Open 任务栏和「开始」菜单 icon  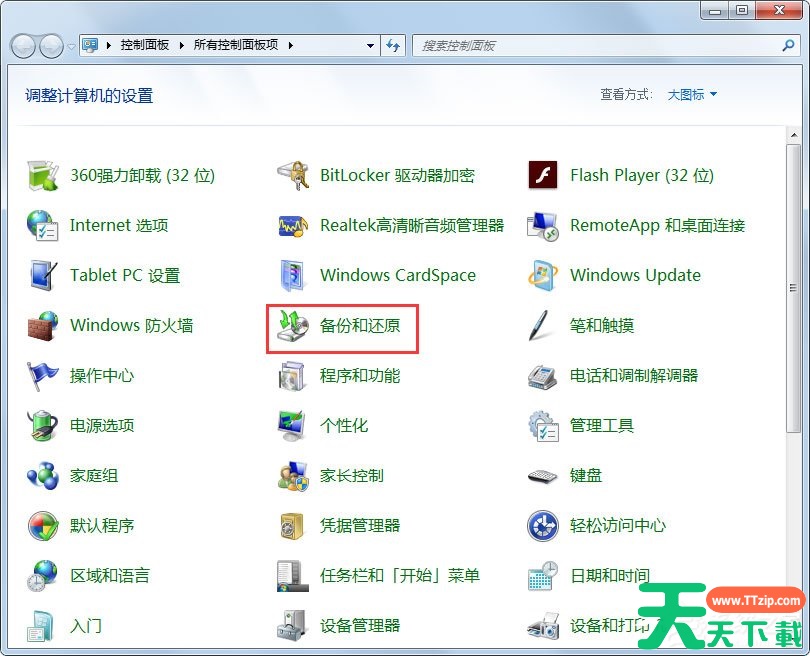click(x=292, y=576)
